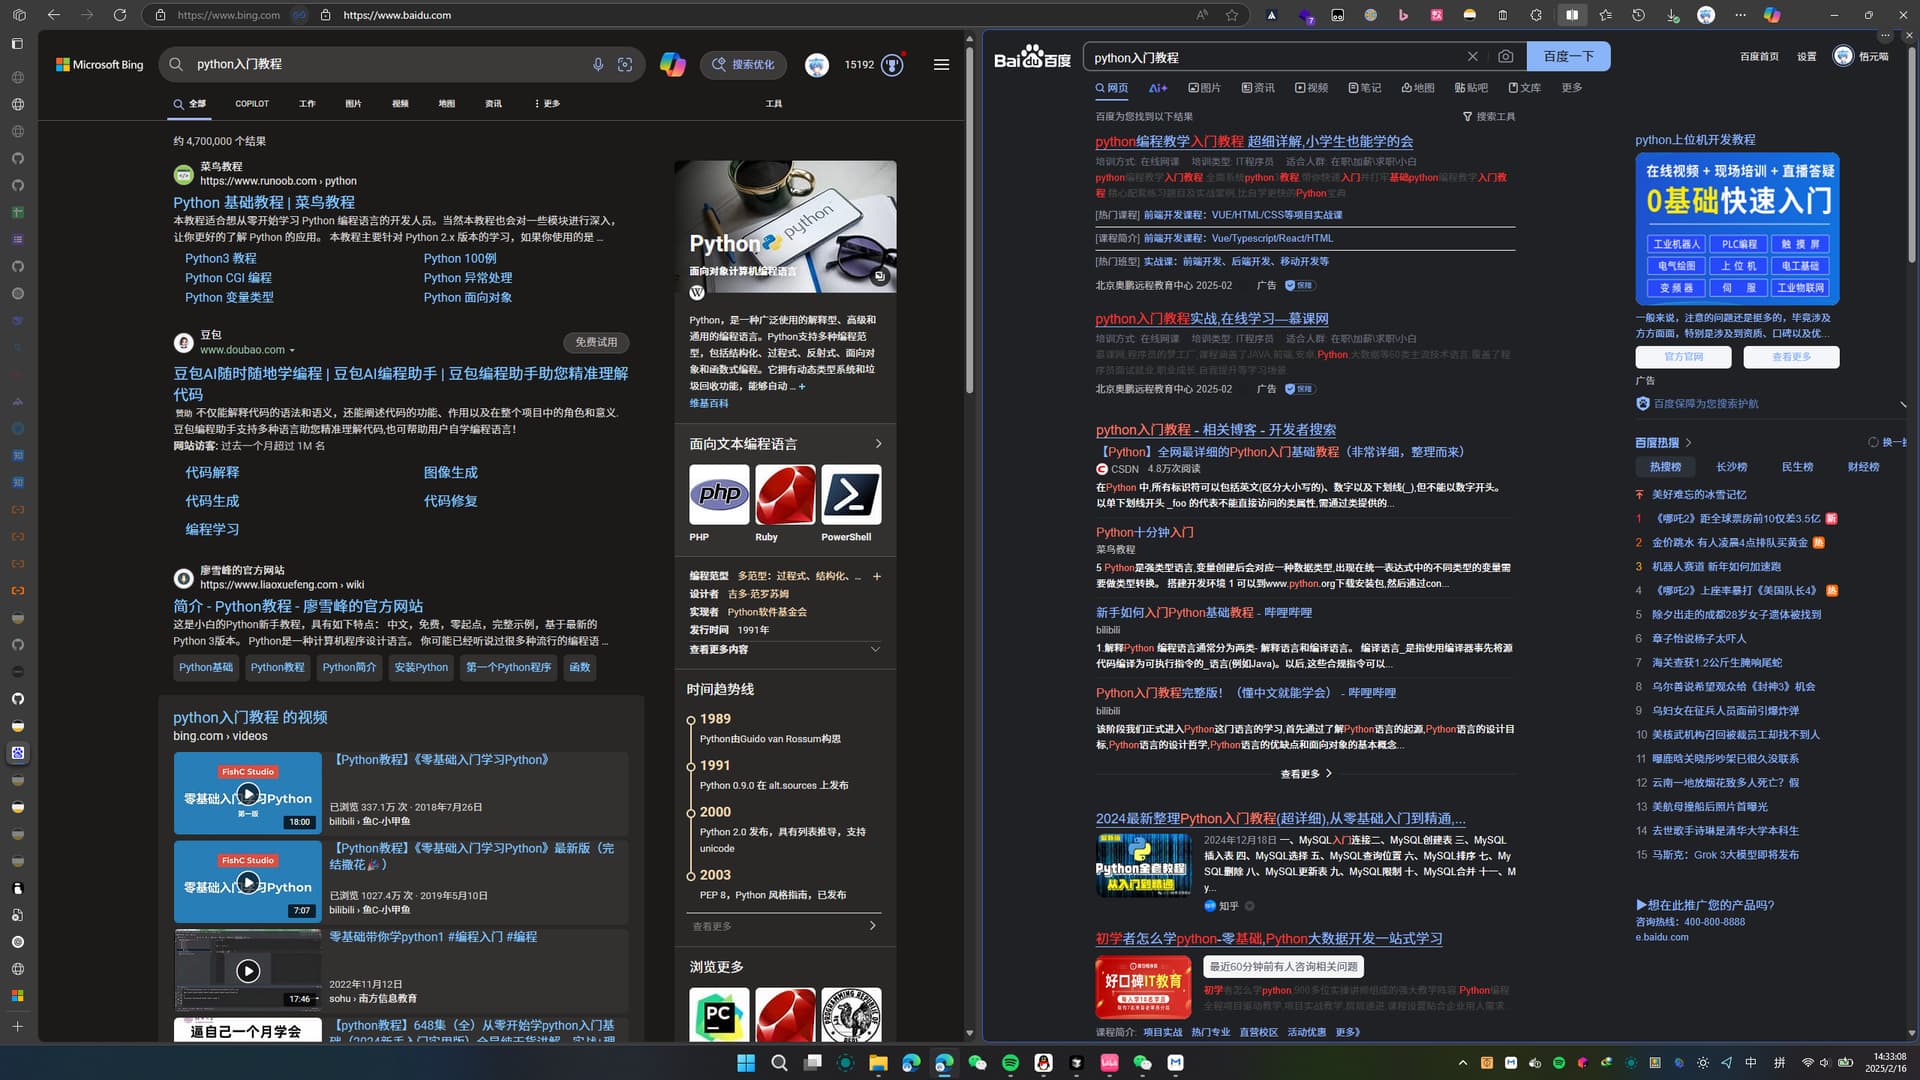Click Baidu camera image search icon
The image size is (1920, 1080).
pos(1506,56)
